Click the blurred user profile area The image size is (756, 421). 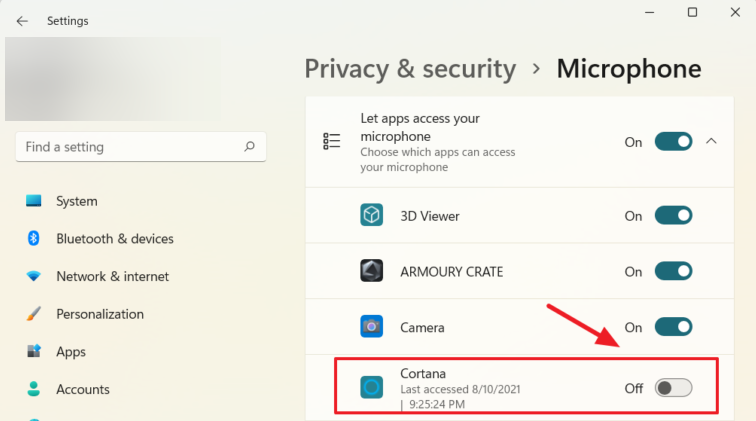pos(113,79)
